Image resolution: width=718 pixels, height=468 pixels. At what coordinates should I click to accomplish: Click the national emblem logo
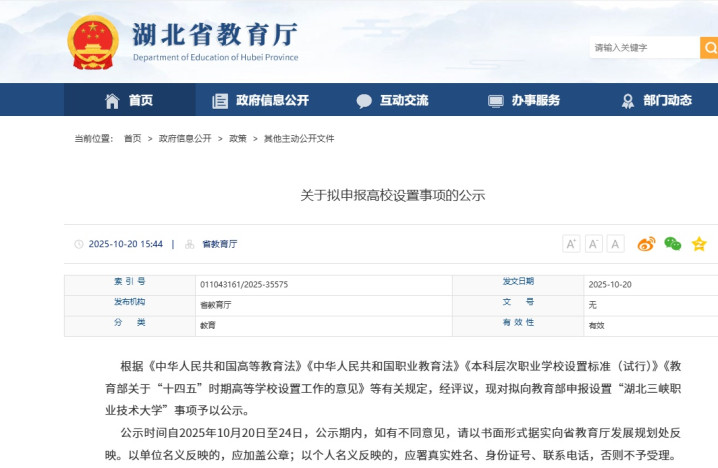click(92, 42)
